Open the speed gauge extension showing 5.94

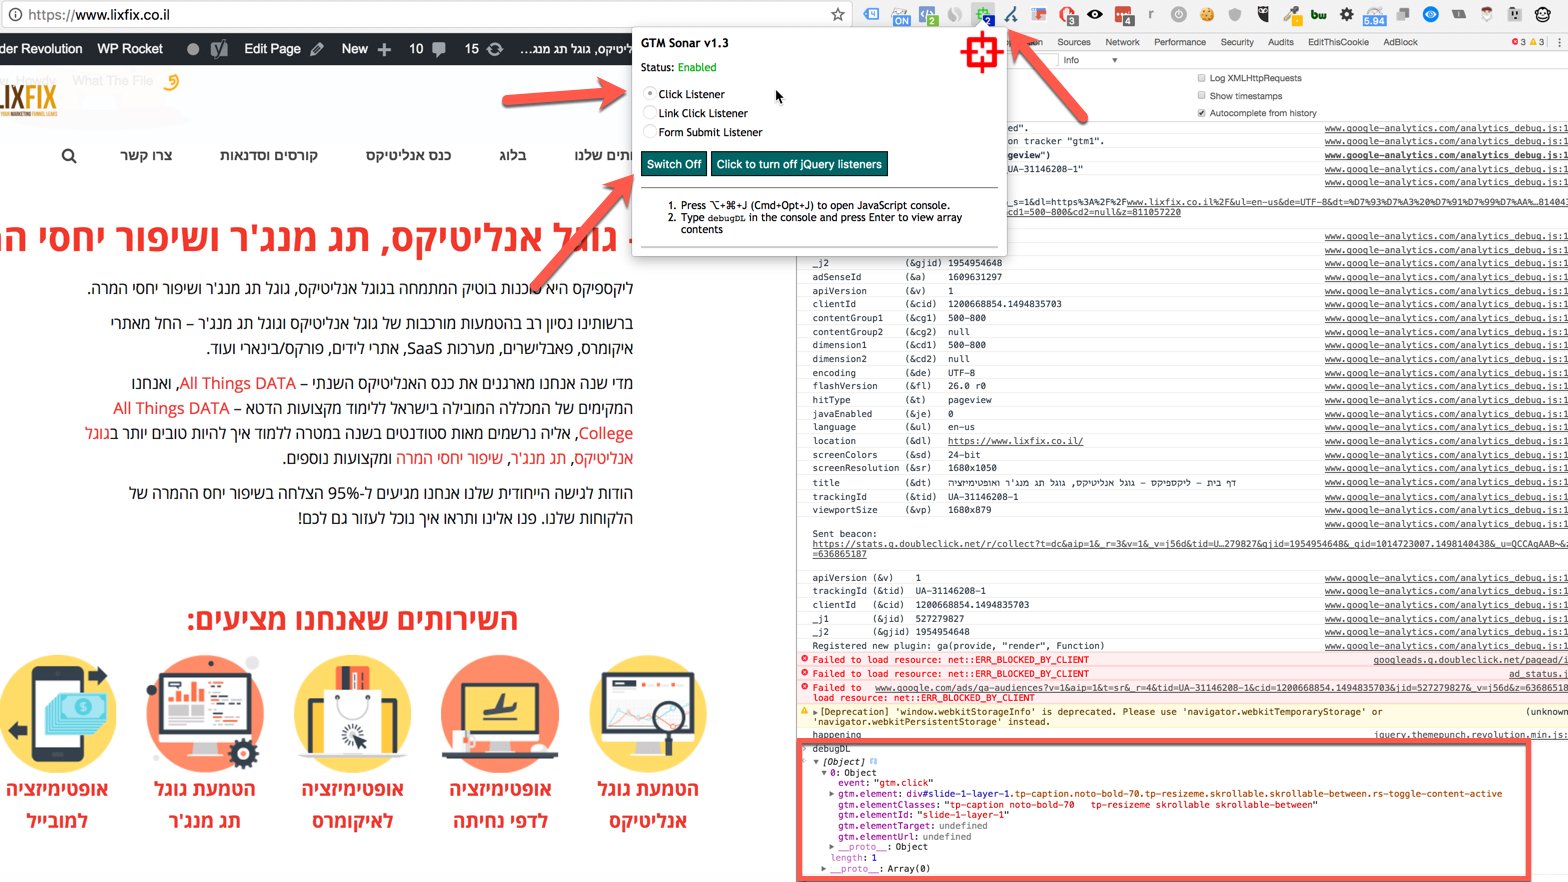(1375, 15)
